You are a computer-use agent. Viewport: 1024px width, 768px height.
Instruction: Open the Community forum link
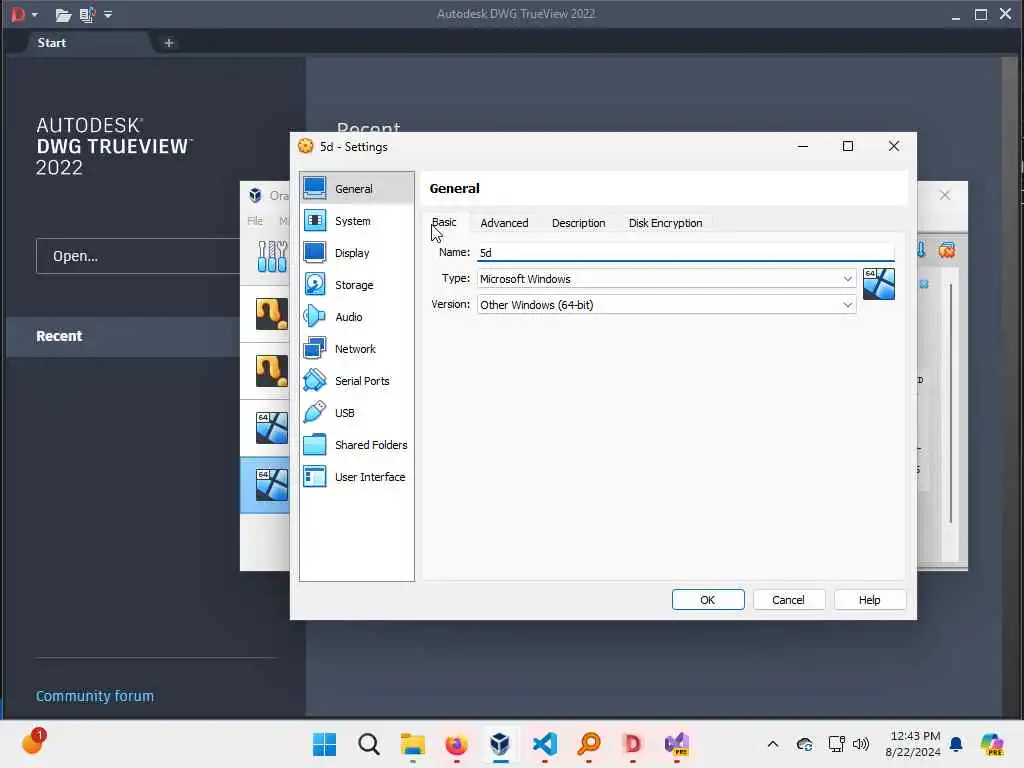(95, 696)
